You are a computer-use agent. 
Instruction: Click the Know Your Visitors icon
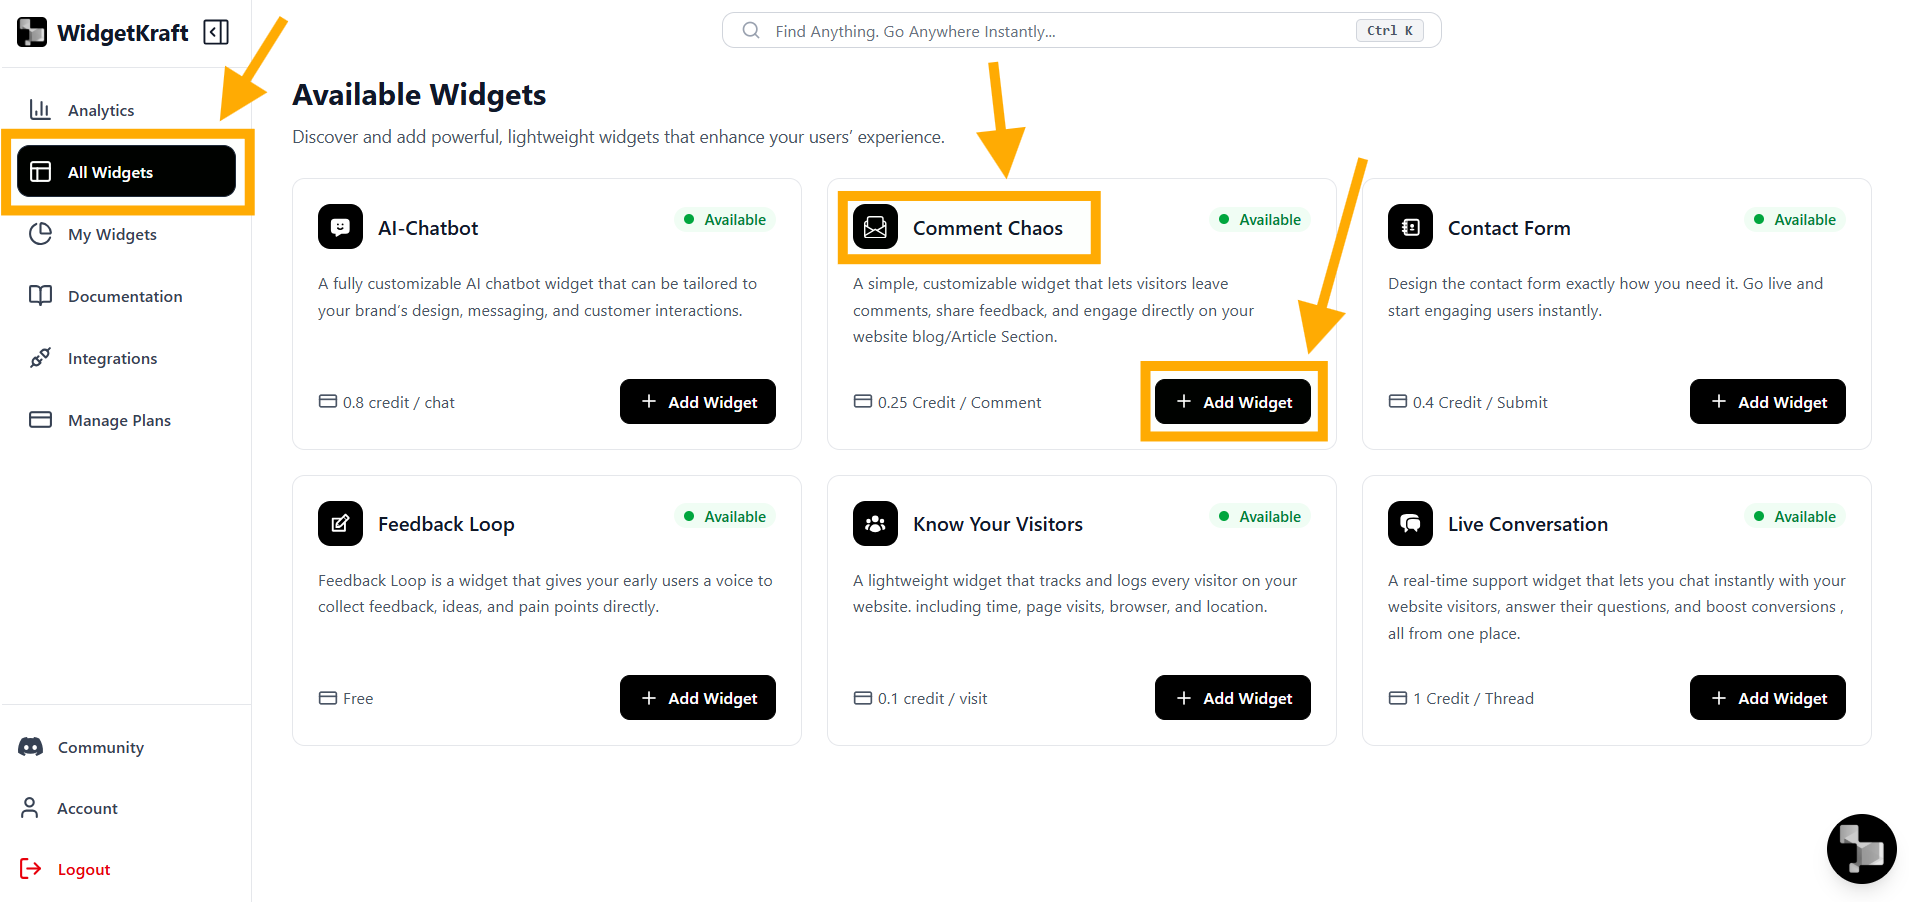tap(875, 524)
